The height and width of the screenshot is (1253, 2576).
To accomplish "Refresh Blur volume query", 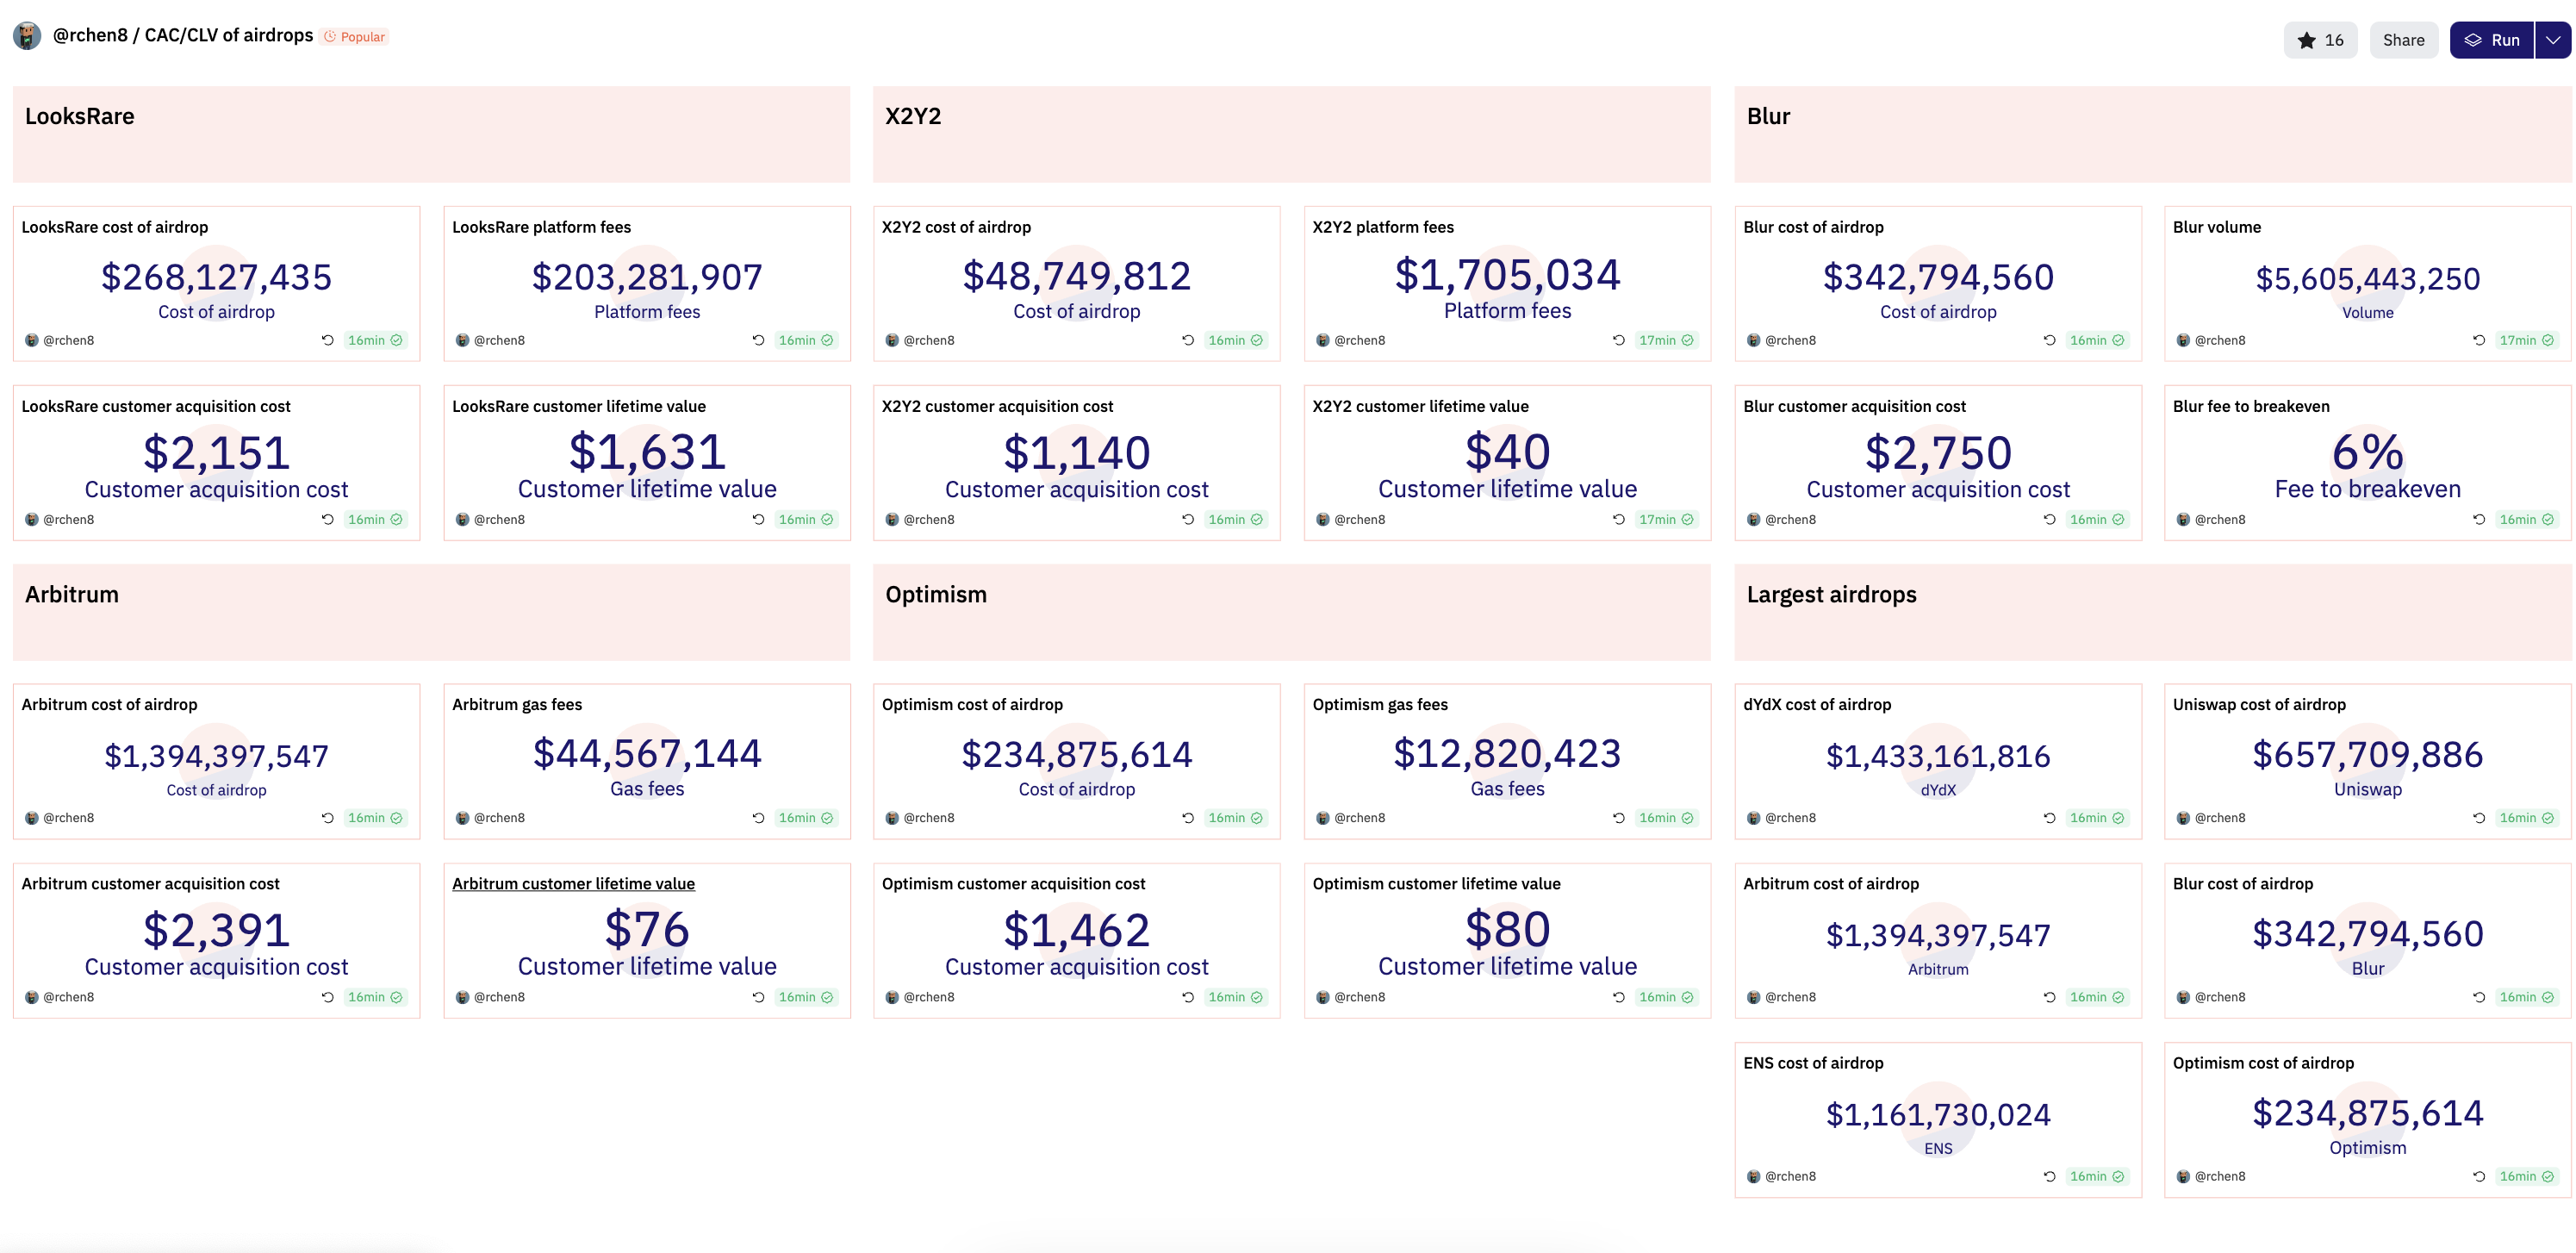I will click(2479, 340).
